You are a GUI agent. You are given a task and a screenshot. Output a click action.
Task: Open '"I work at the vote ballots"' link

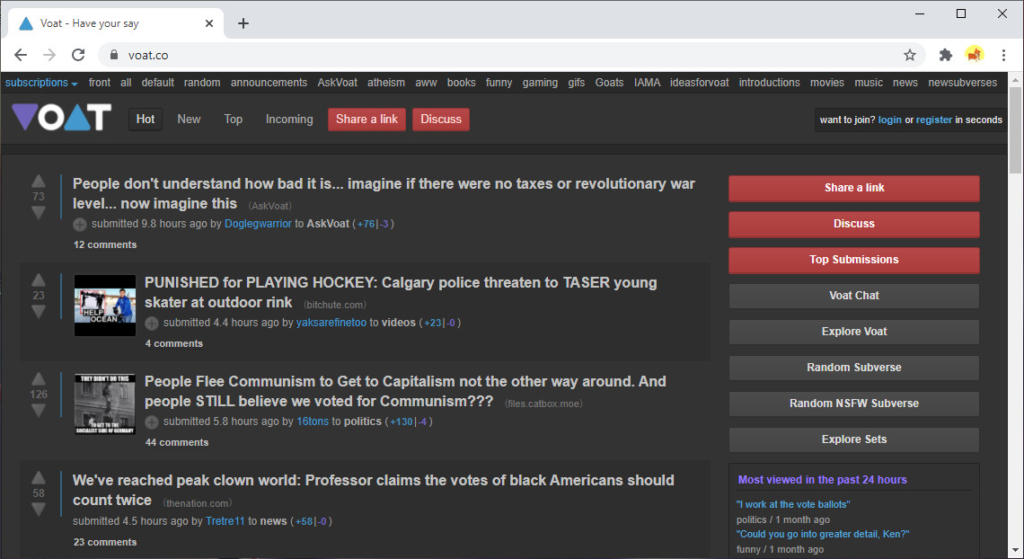tap(793, 504)
